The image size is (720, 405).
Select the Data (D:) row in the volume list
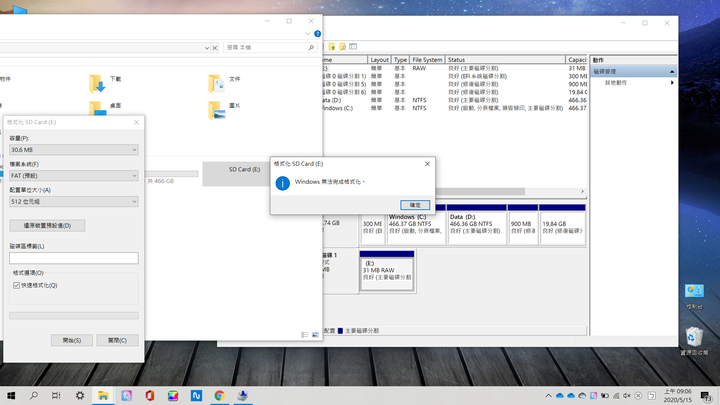click(x=455, y=100)
